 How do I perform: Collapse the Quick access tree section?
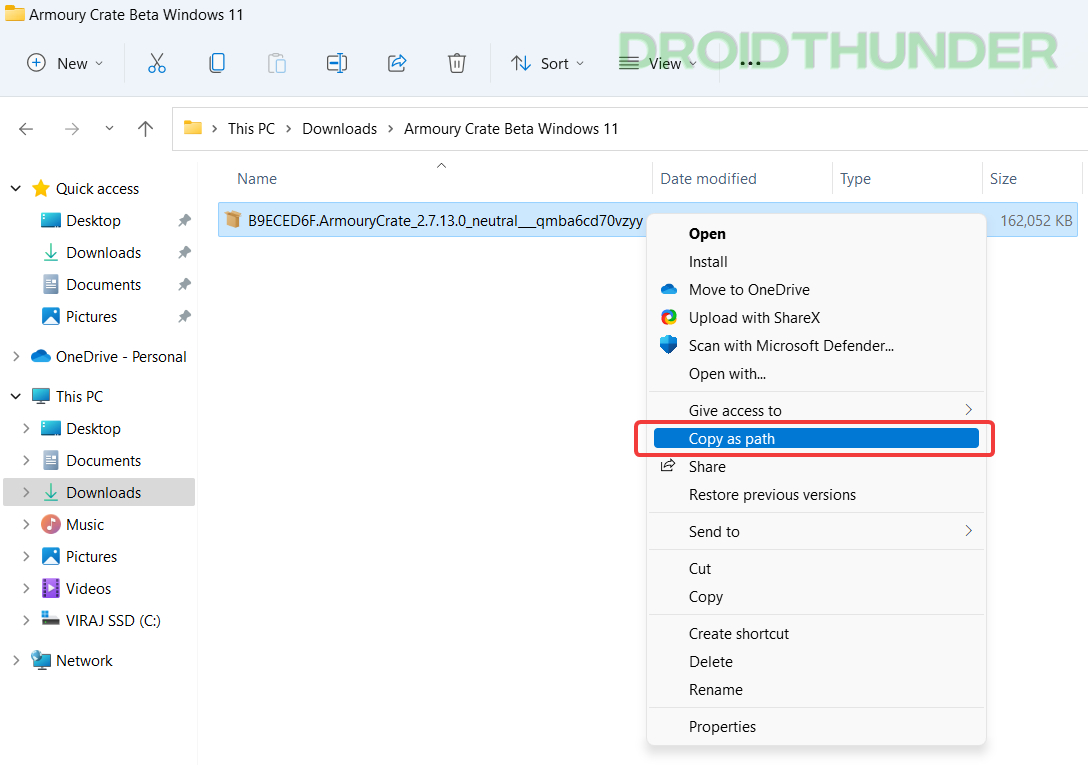(16, 189)
